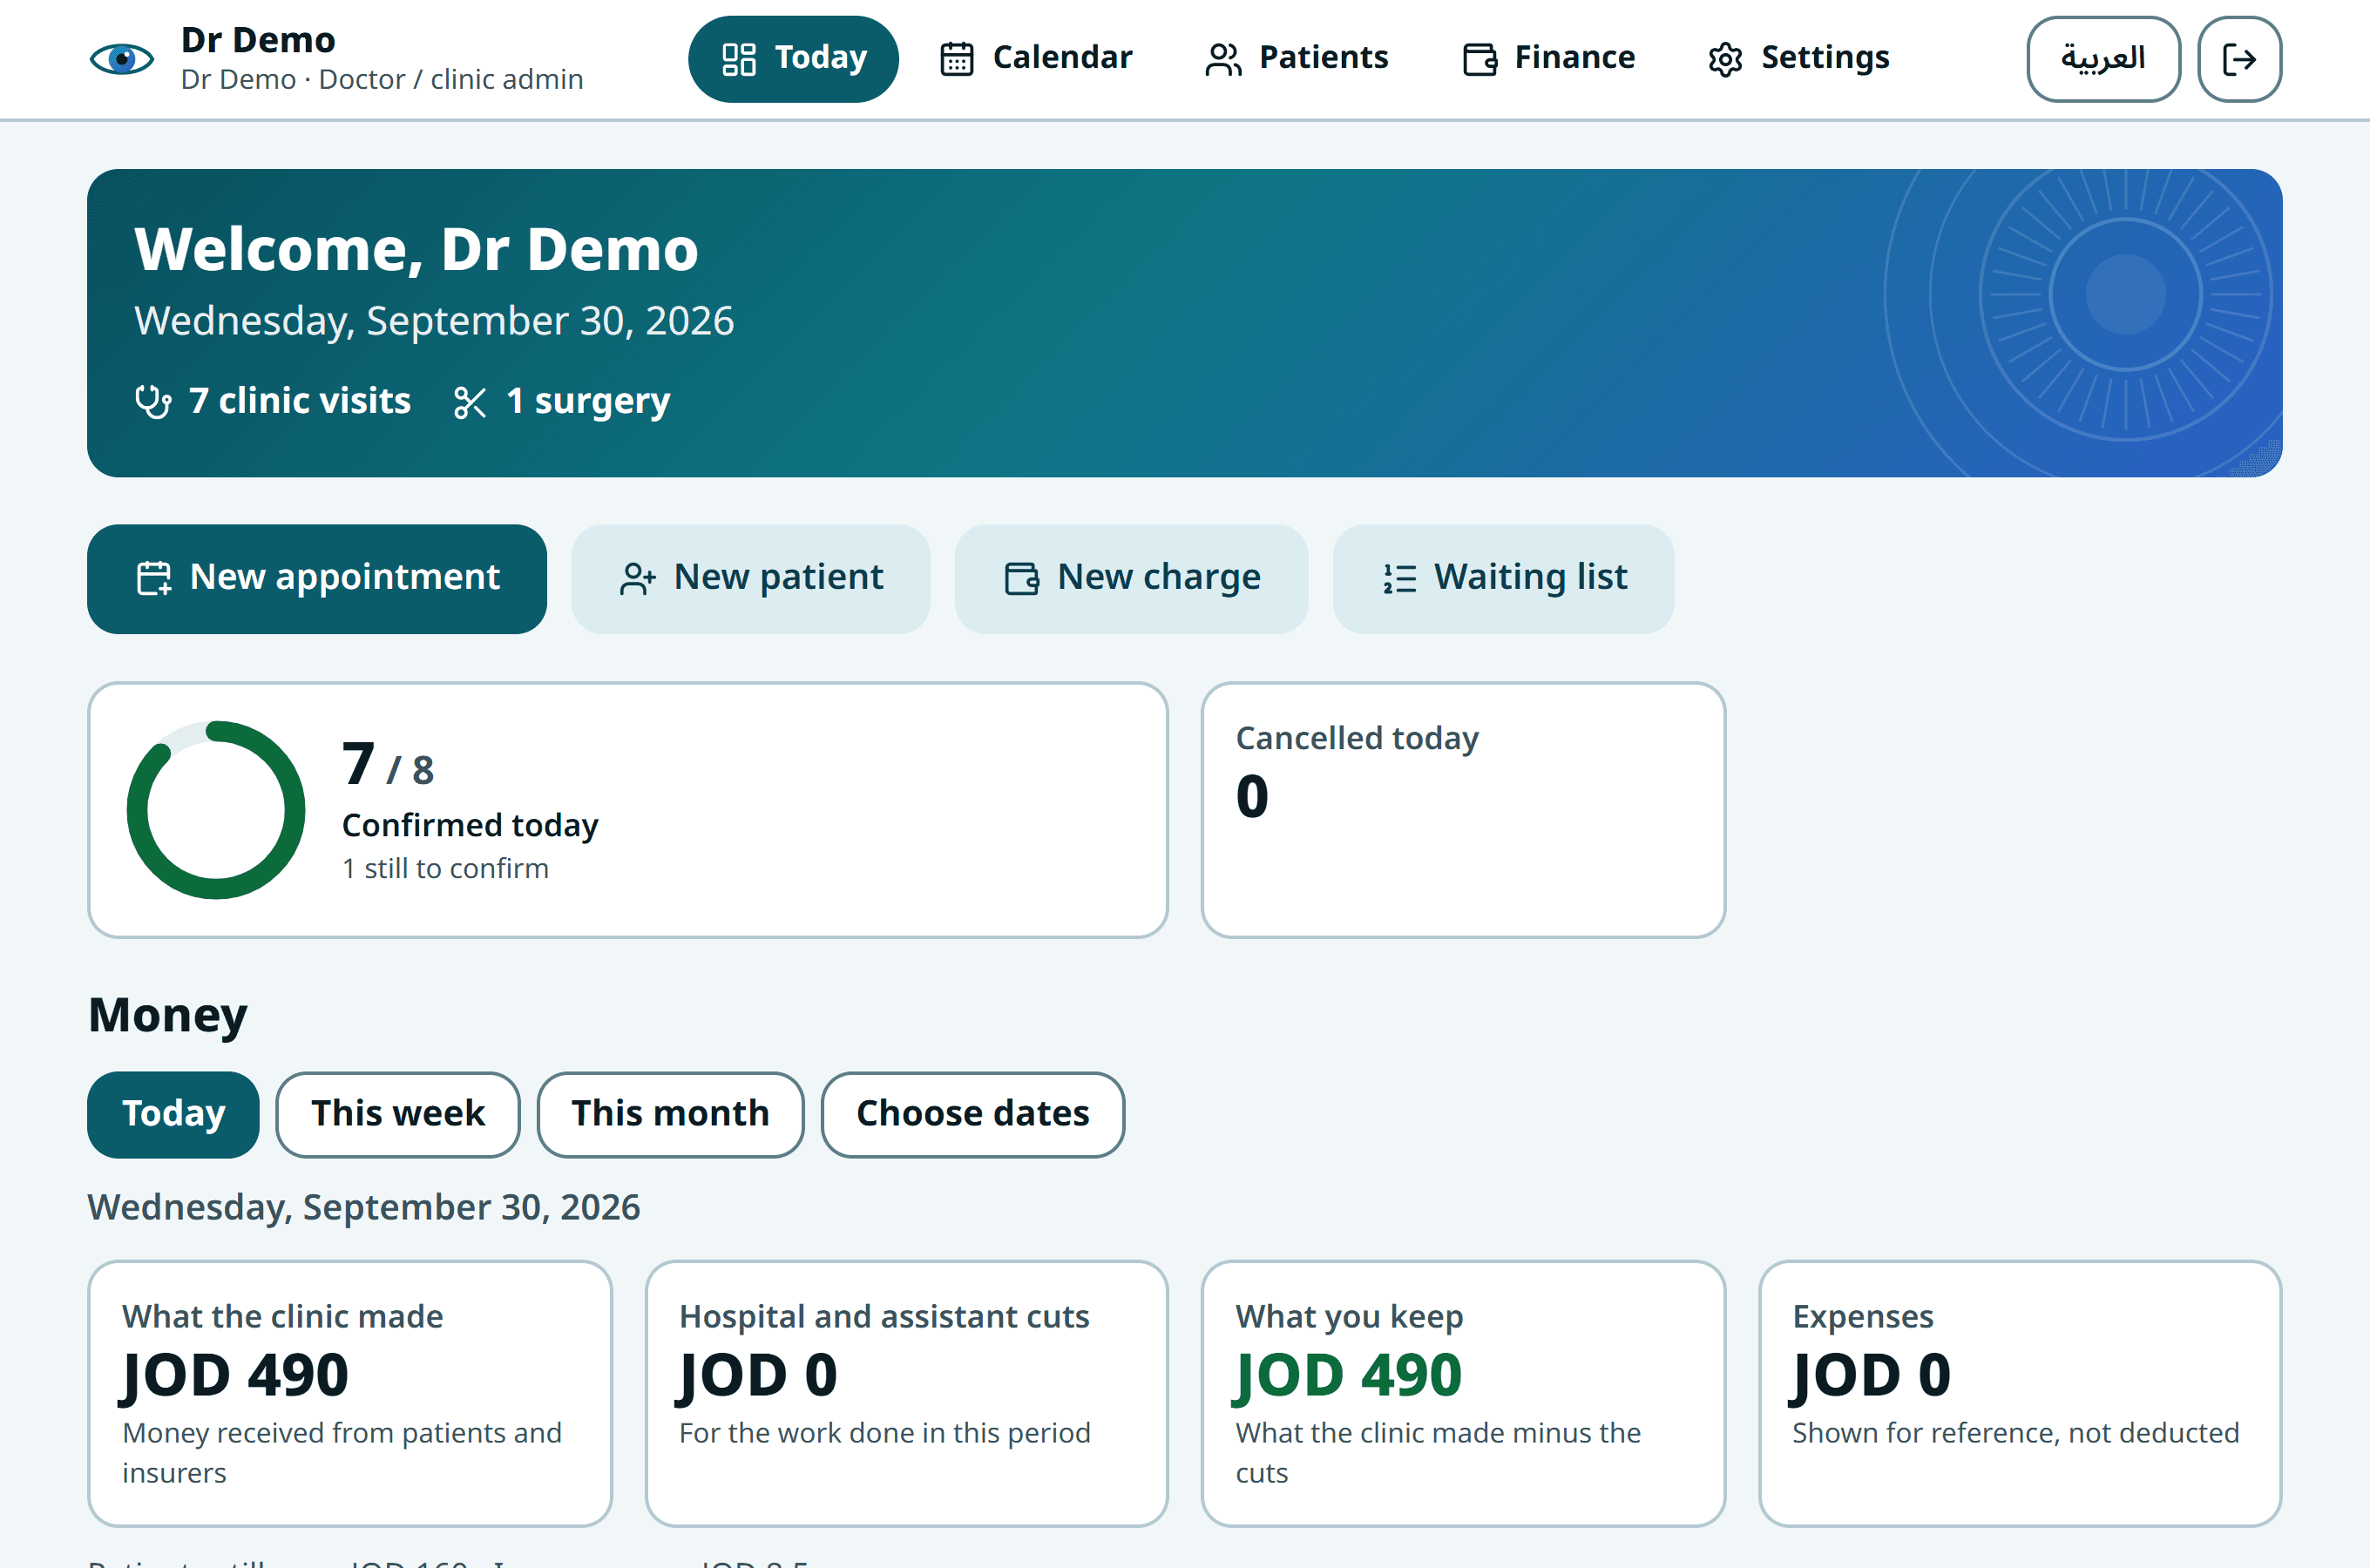Click the patients people icon
The width and height of the screenshot is (2370, 1568).
1222,59
